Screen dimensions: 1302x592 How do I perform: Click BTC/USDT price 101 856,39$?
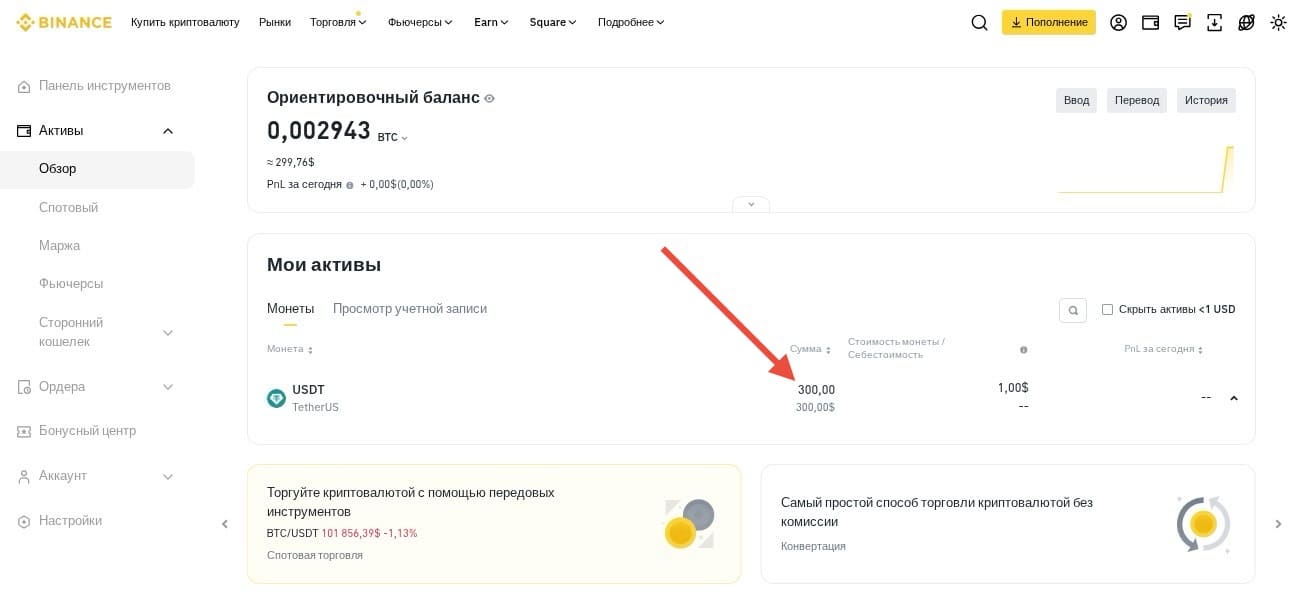coord(351,533)
